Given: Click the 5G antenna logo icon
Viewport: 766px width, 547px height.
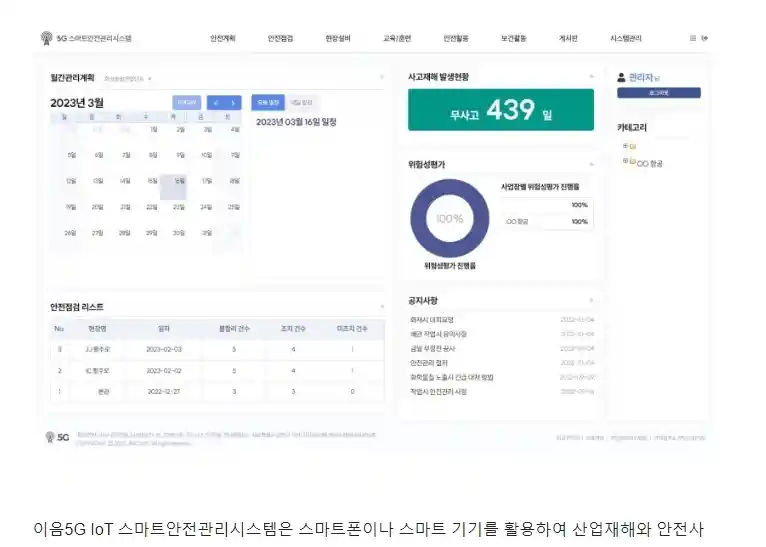Looking at the screenshot, I should [x=46, y=38].
